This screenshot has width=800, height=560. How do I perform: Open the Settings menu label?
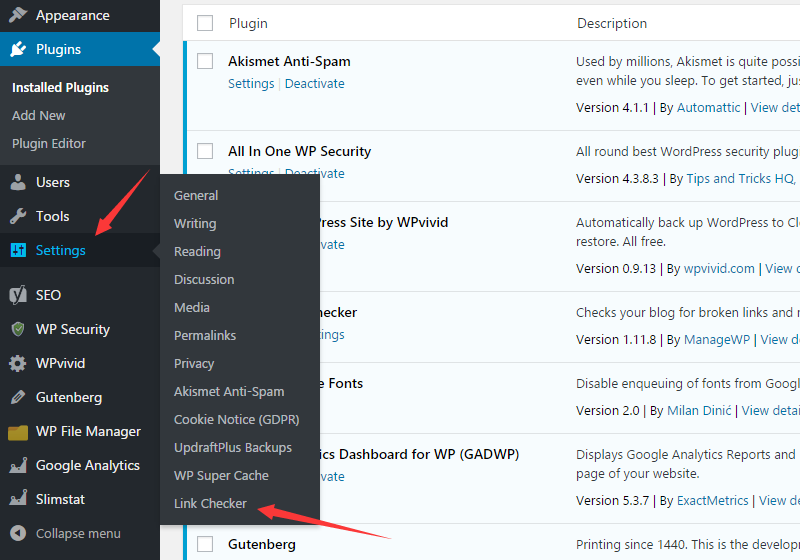[61, 250]
